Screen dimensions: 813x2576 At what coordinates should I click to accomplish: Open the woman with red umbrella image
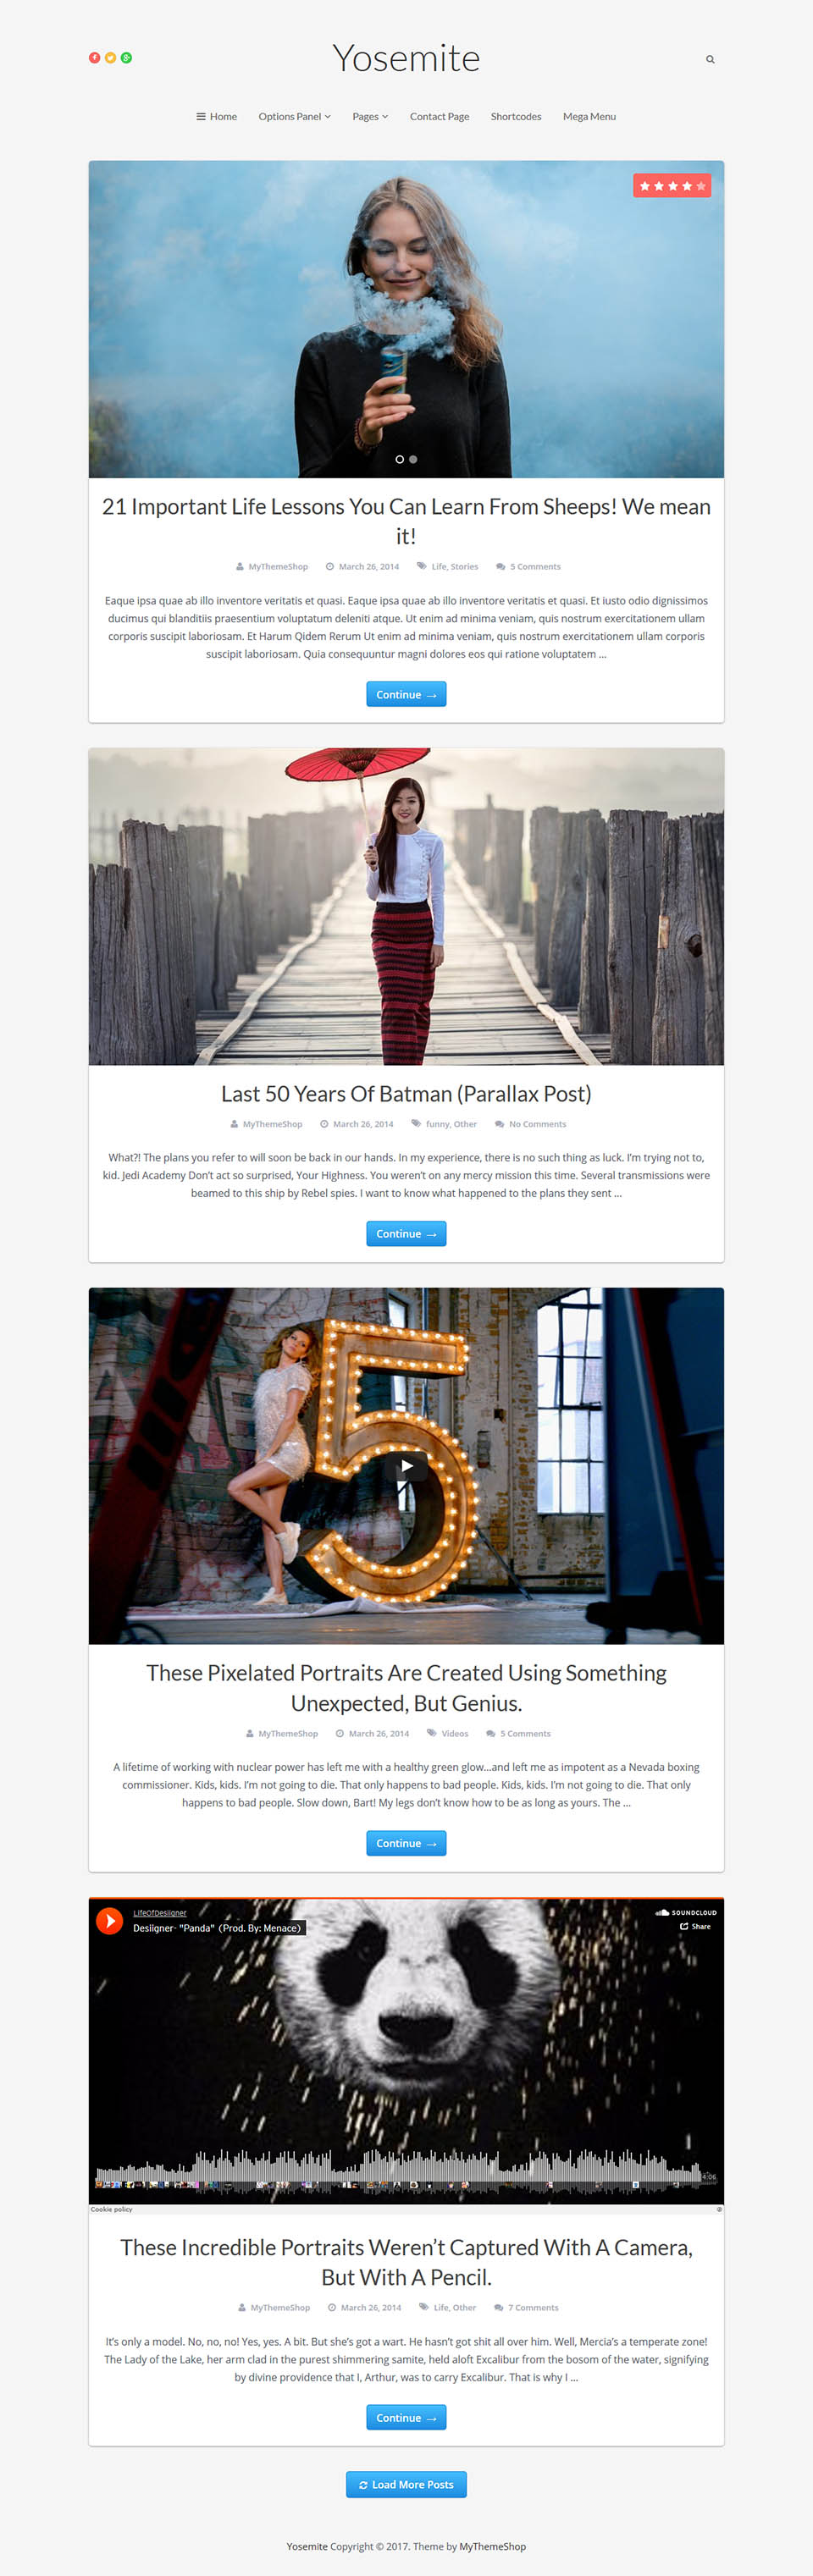[x=406, y=906]
